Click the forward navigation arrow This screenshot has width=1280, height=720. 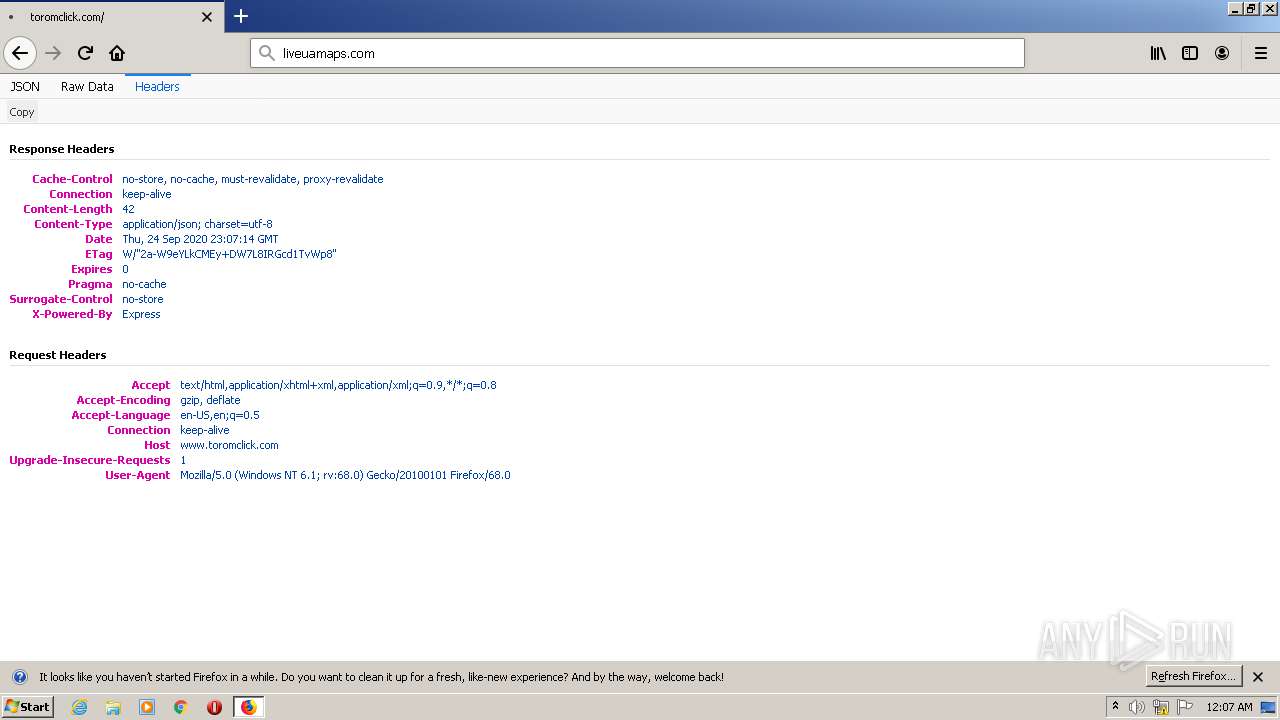click(x=54, y=53)
